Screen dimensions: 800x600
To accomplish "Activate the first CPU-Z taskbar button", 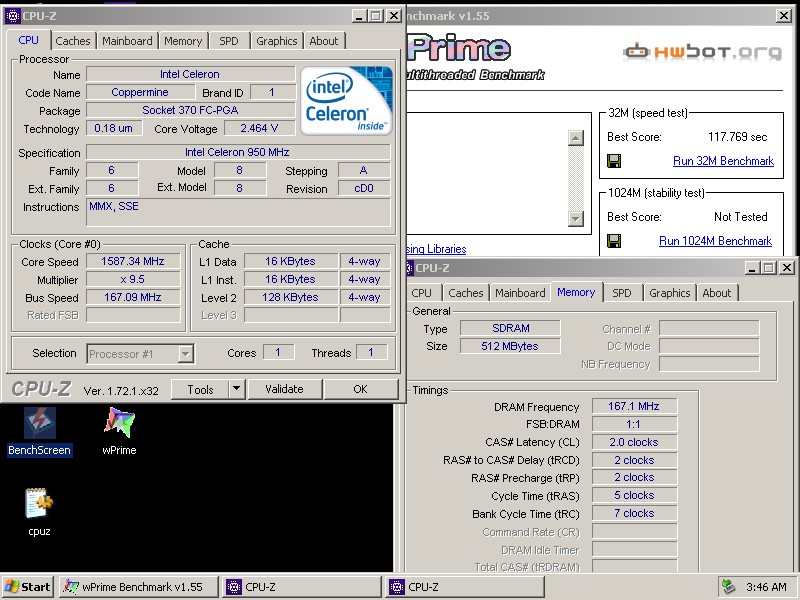I will click(x=302, y=587).
